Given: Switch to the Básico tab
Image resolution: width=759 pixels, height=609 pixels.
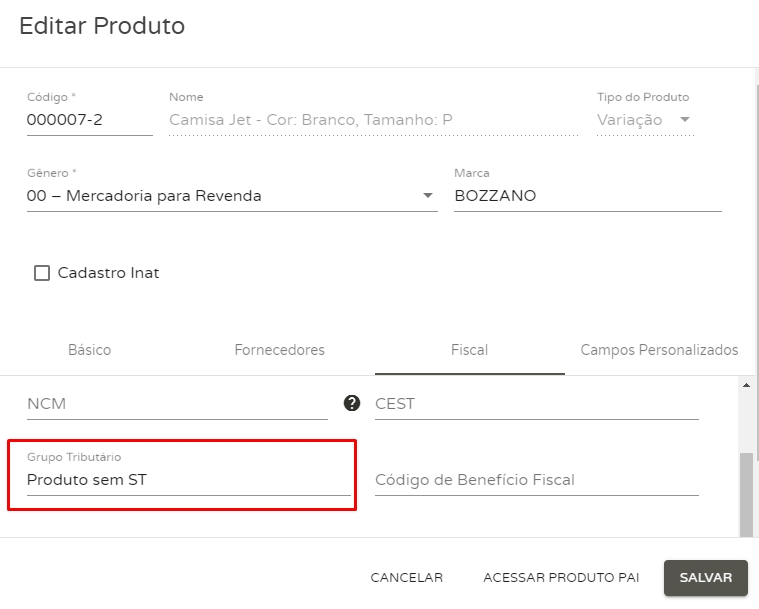Looking at the screenshot, I should (x=89, y=350).
